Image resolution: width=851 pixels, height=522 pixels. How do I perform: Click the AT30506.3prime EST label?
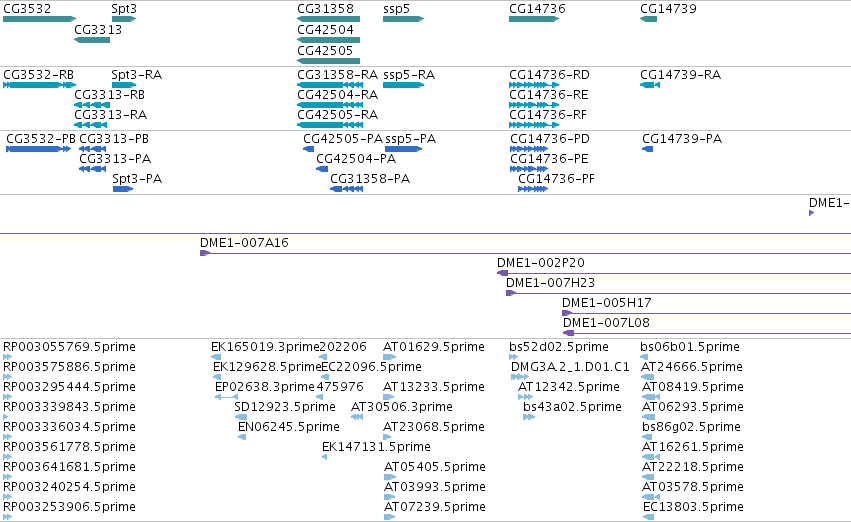coord(402,408)
